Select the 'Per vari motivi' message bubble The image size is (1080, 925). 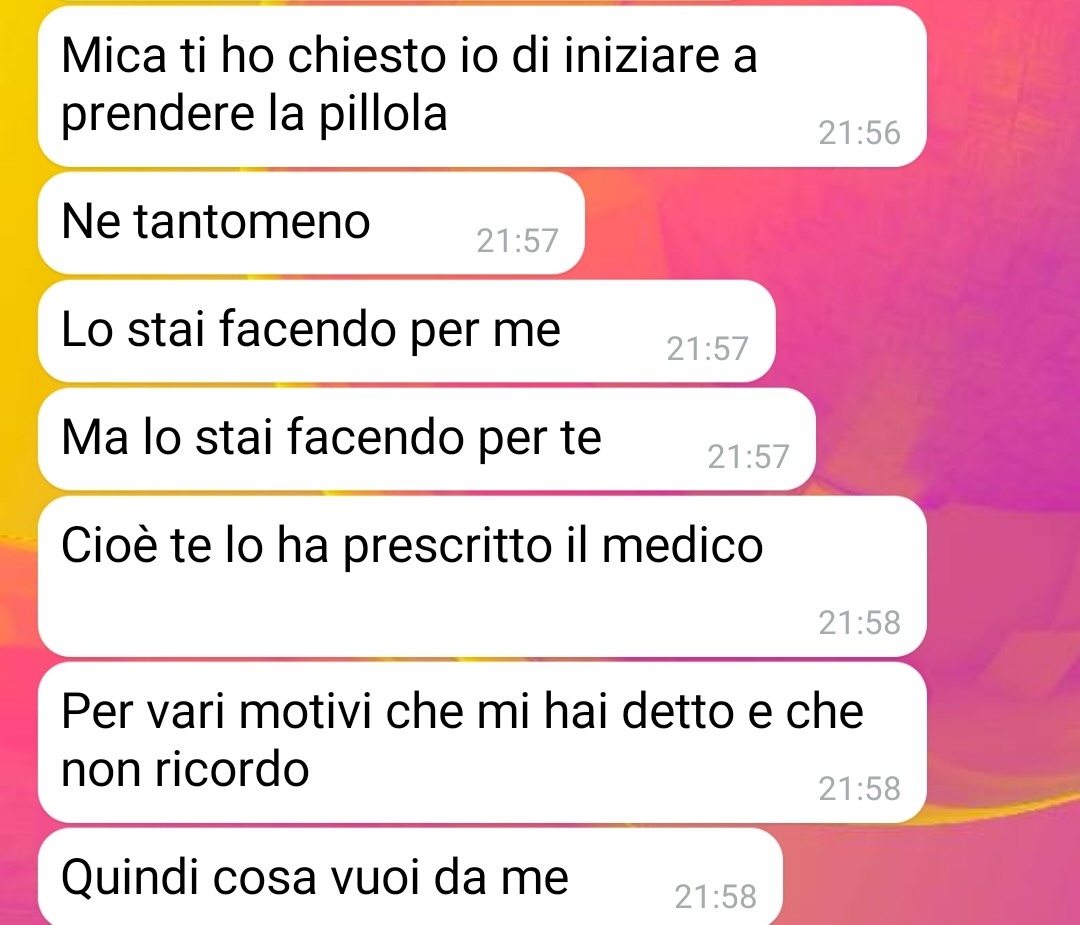click(x=482, y=742)
